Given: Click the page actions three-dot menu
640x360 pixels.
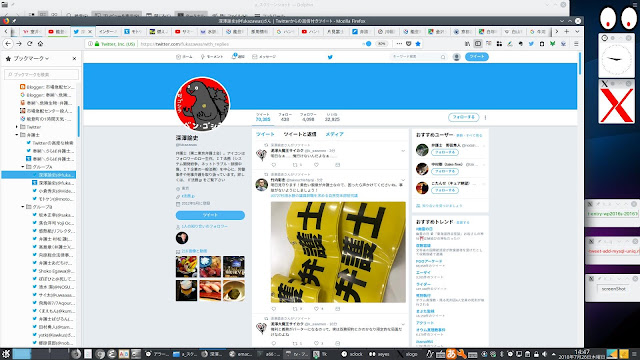Looking at the screenshot, I should coord(399,44).
